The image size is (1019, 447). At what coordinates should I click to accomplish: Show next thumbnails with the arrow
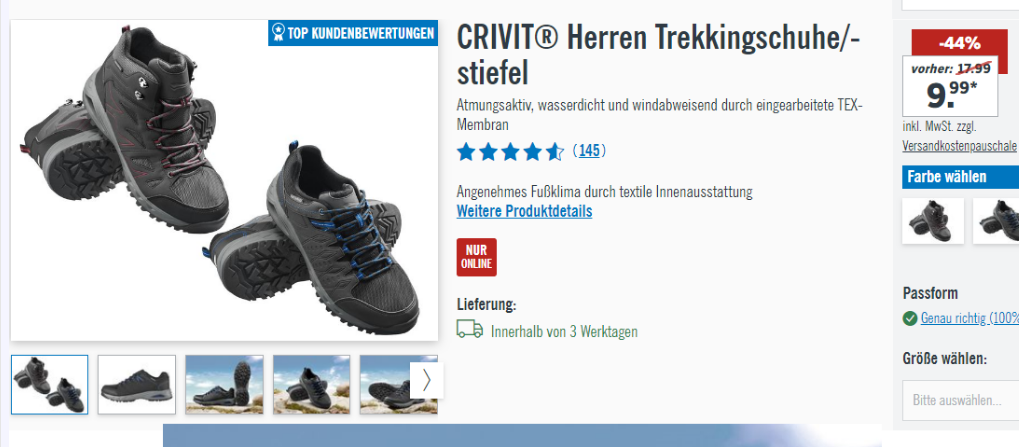click(x=427, y=380)
